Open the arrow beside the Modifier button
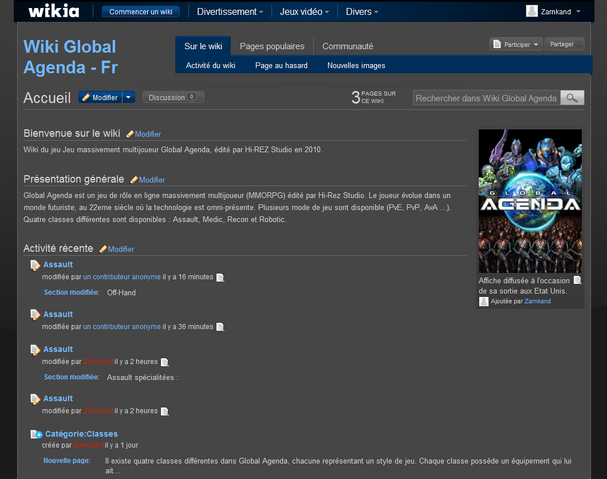This screenshot has width=607, height=479. click(129, 97)
